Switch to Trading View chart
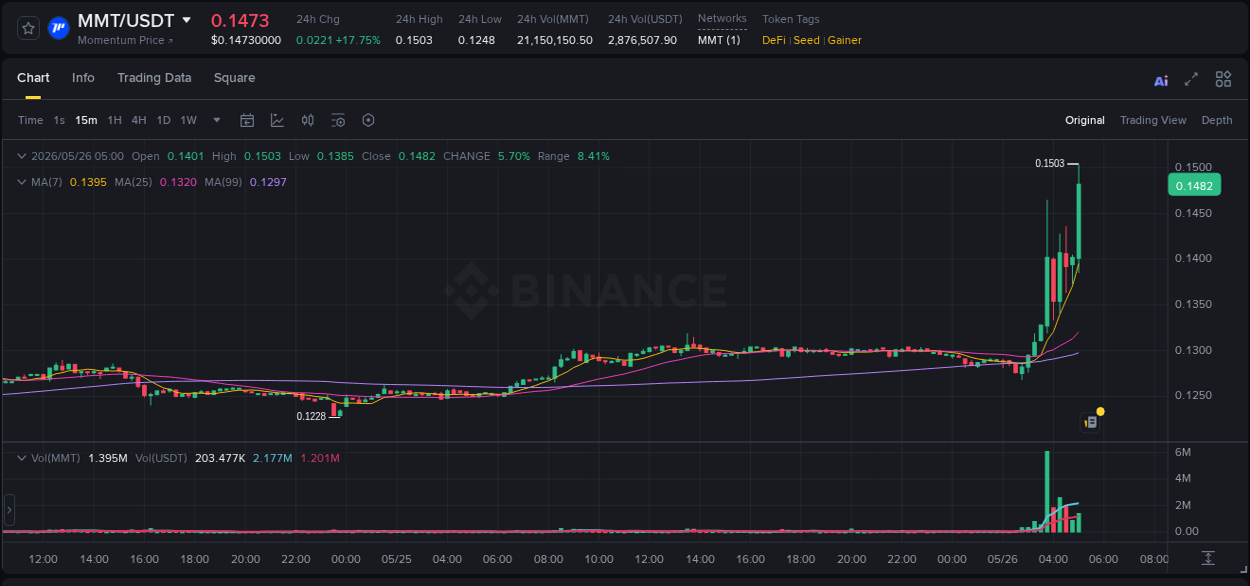 click(x=1153, y=120)
